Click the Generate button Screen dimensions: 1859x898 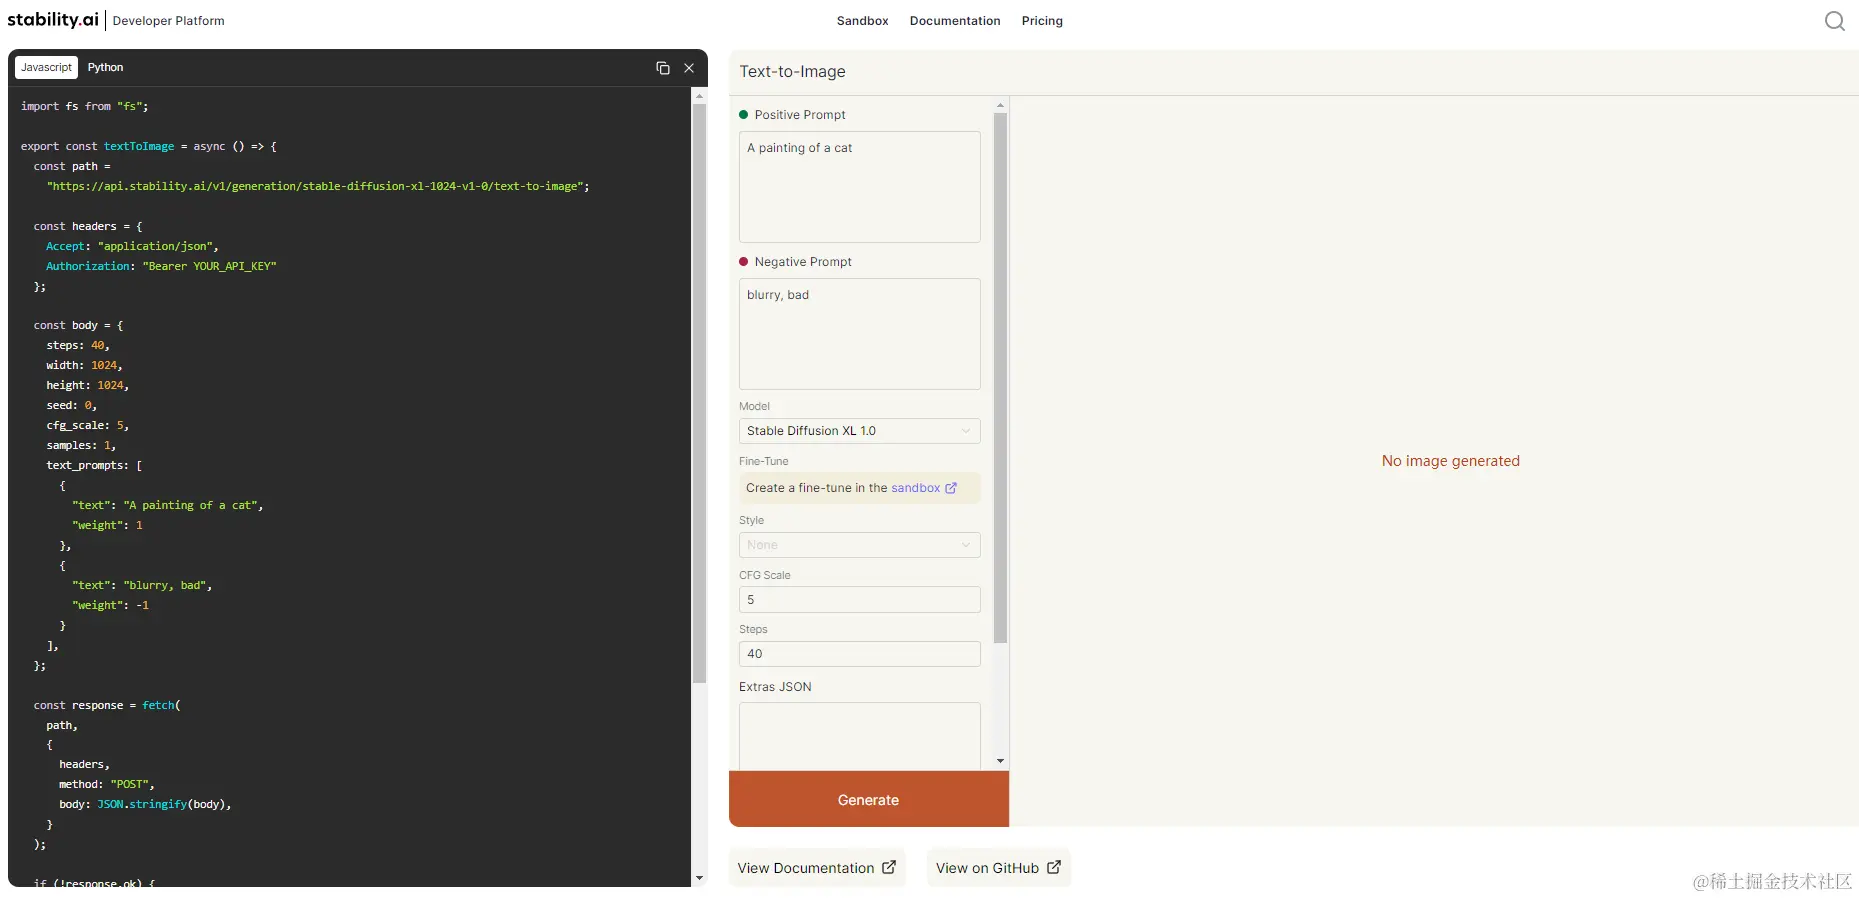[868, 799]
